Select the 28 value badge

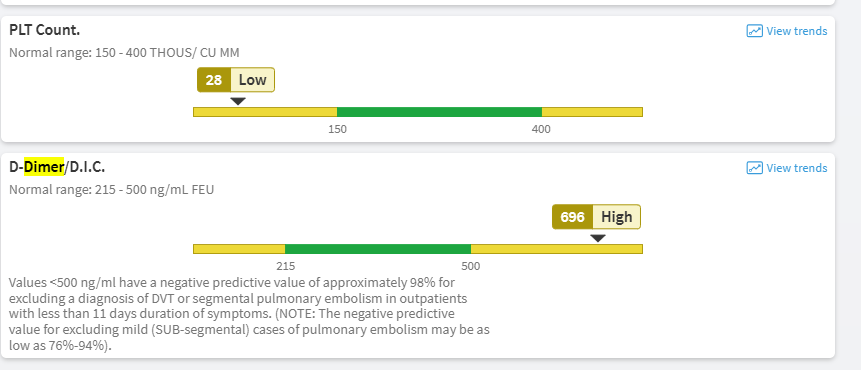point(214,80)
